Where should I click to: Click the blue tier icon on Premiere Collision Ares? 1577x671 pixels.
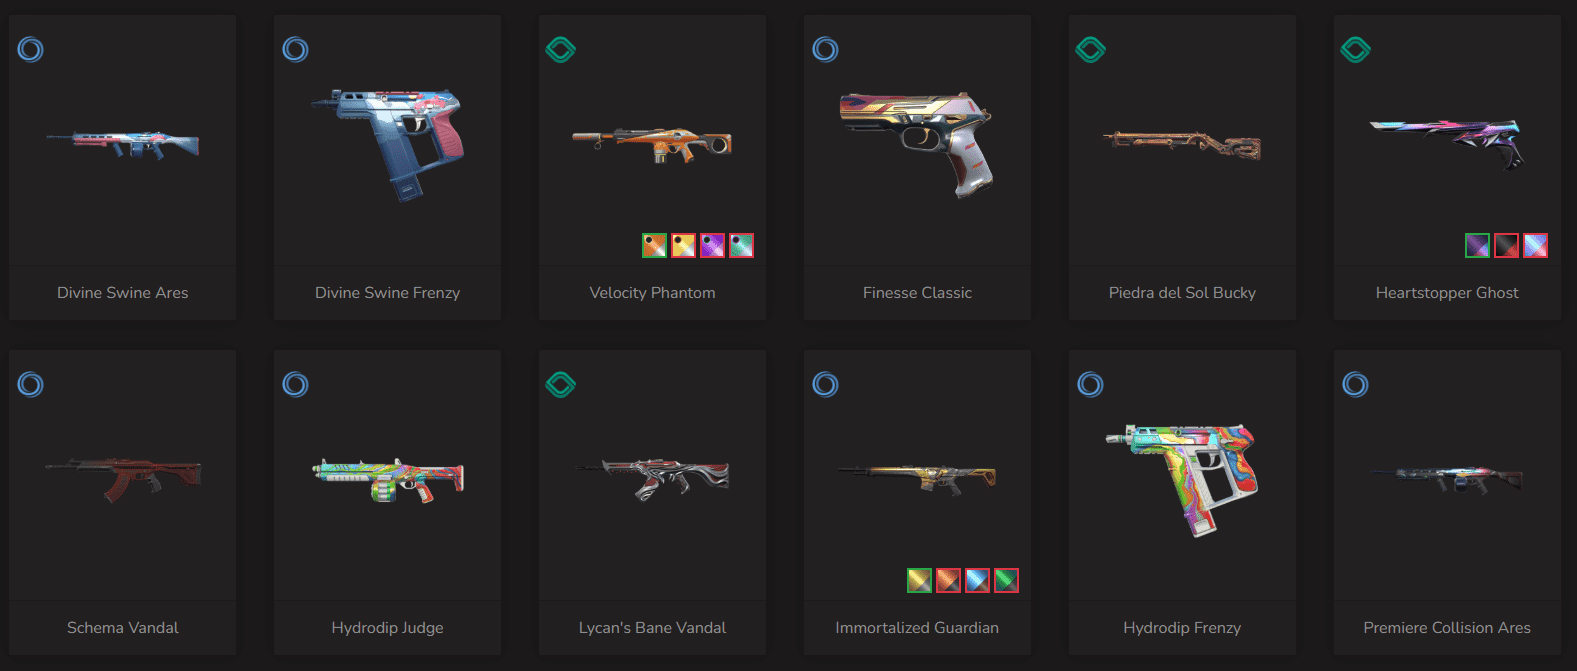coord(1356,384)
